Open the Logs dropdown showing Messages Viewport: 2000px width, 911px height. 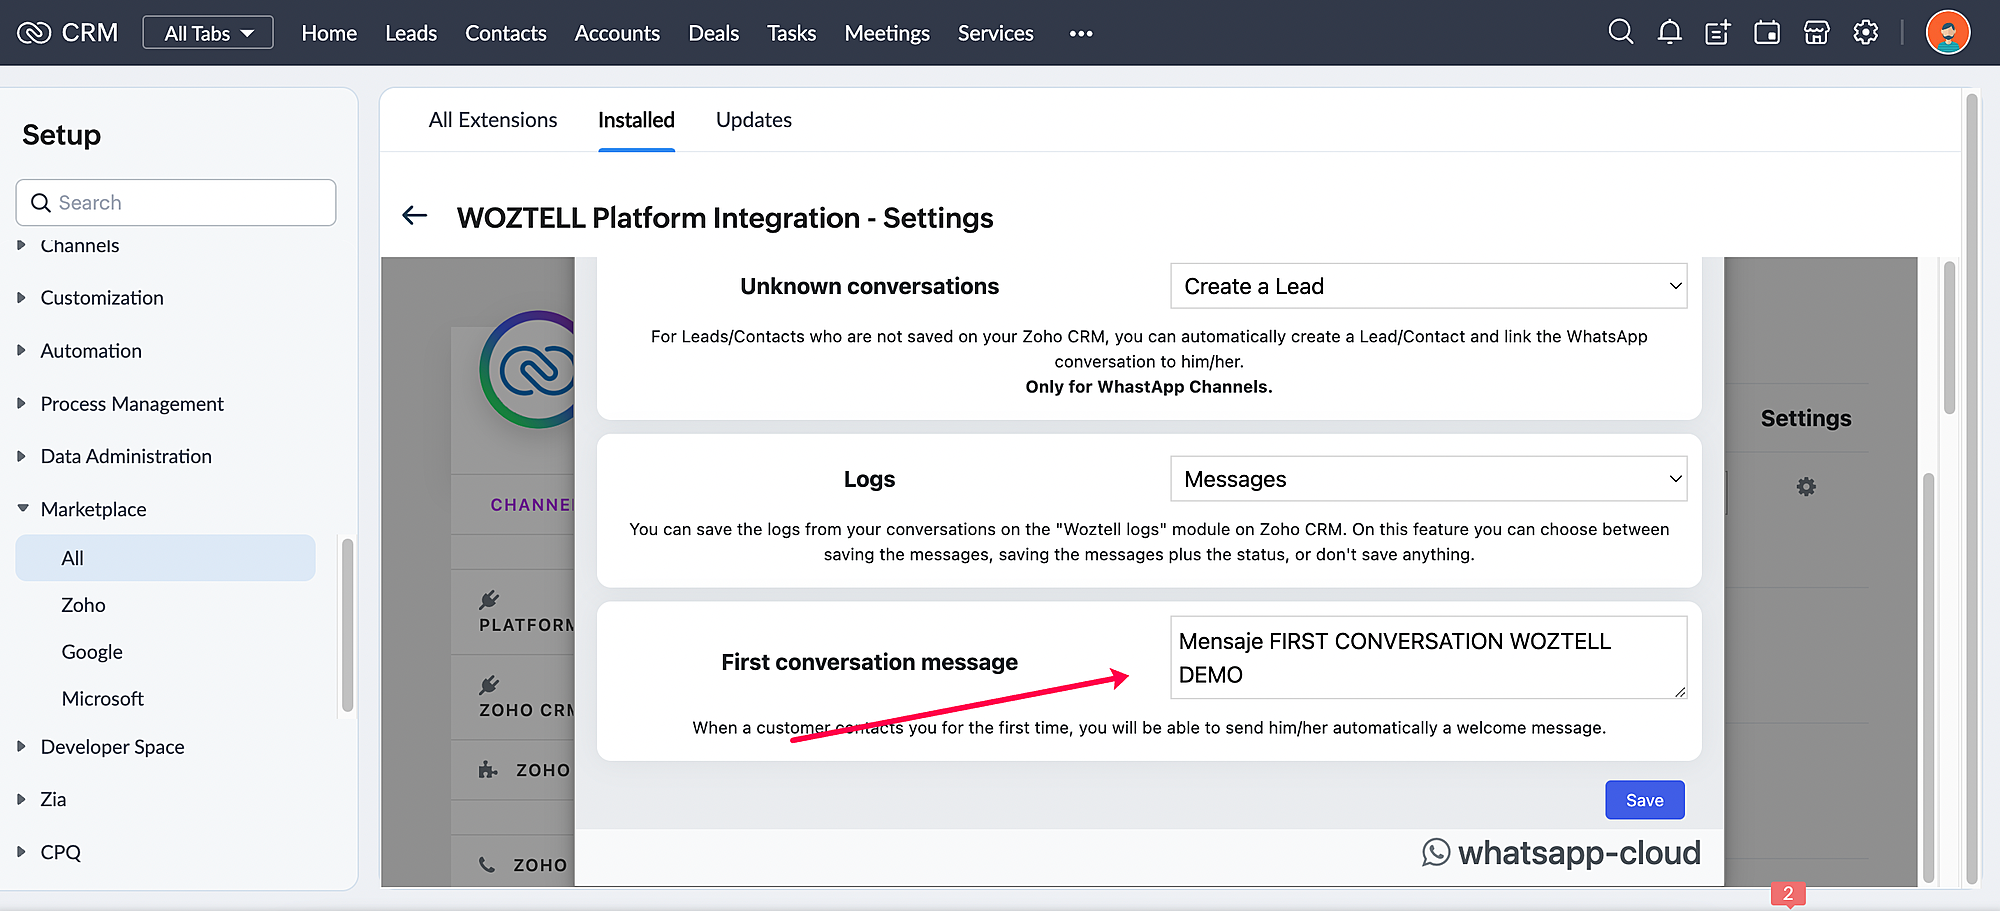click(1428, 479)
